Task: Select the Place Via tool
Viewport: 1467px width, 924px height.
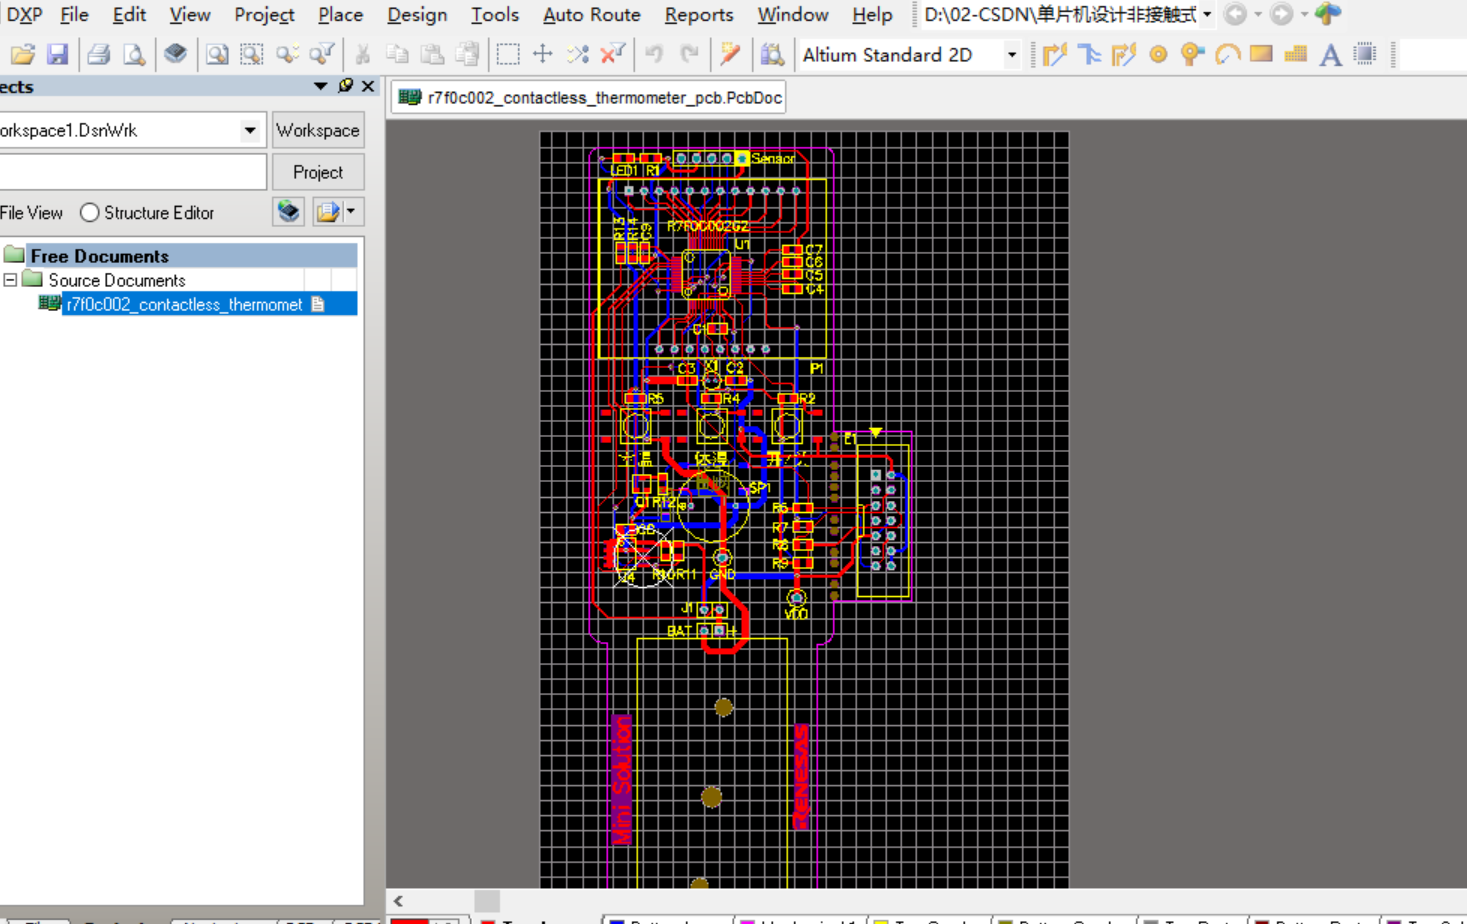Action: 1192,54
